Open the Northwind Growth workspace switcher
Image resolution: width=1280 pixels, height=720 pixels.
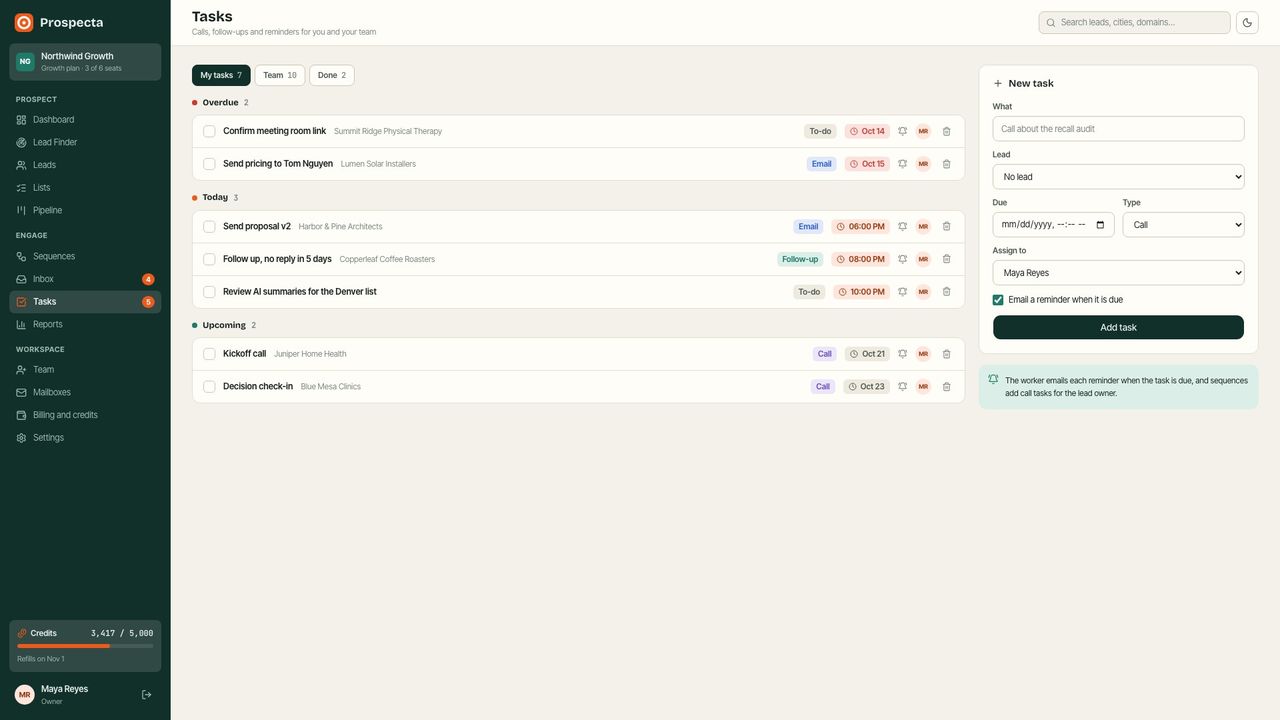click(x=85, y=62)
